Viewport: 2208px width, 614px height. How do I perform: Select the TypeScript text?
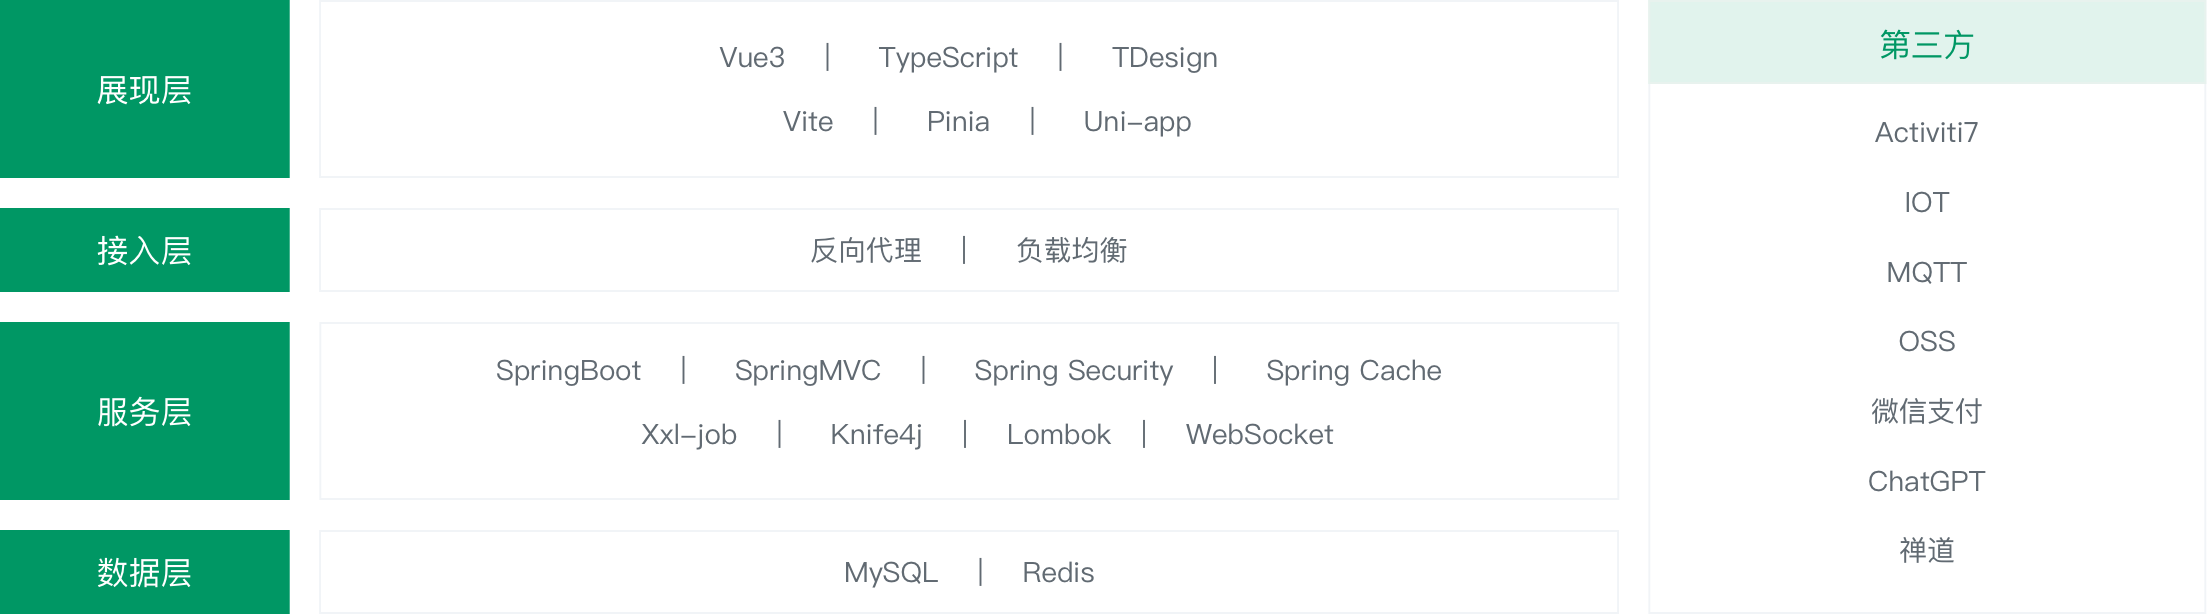[948, 58]
